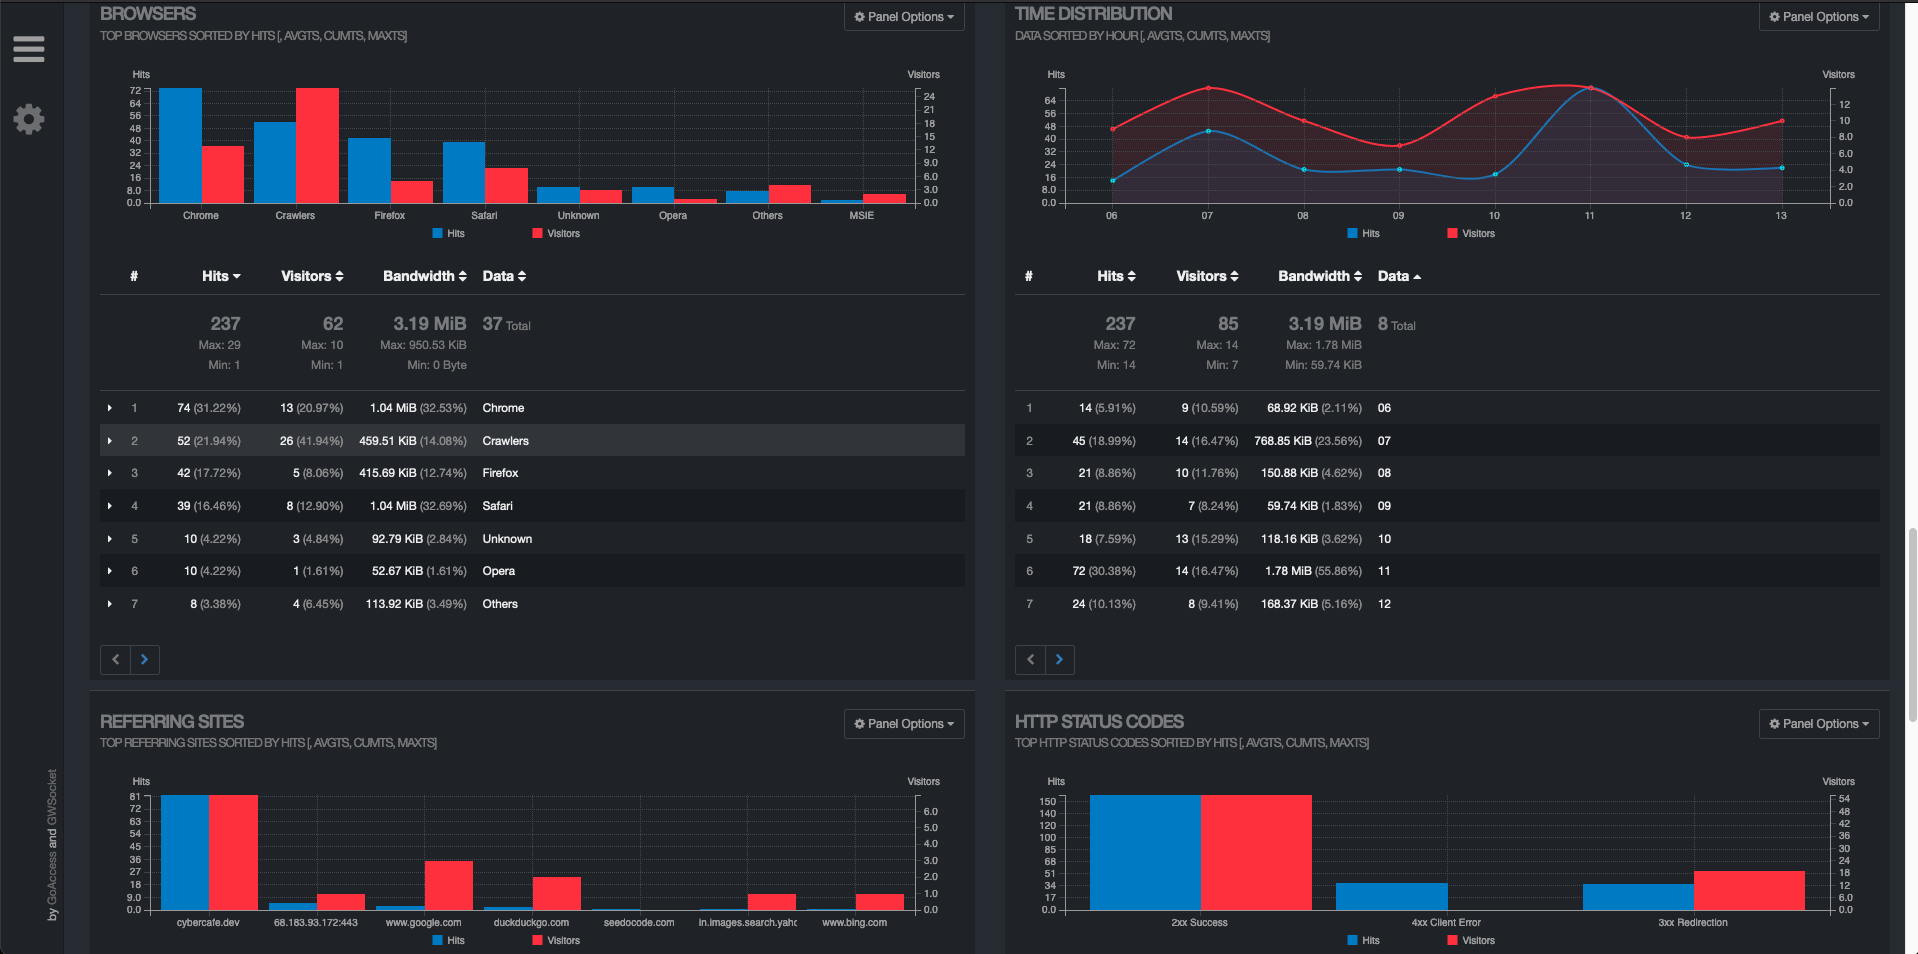Click the next-page arrow in Time Distribution panel

pos(1059,659)
